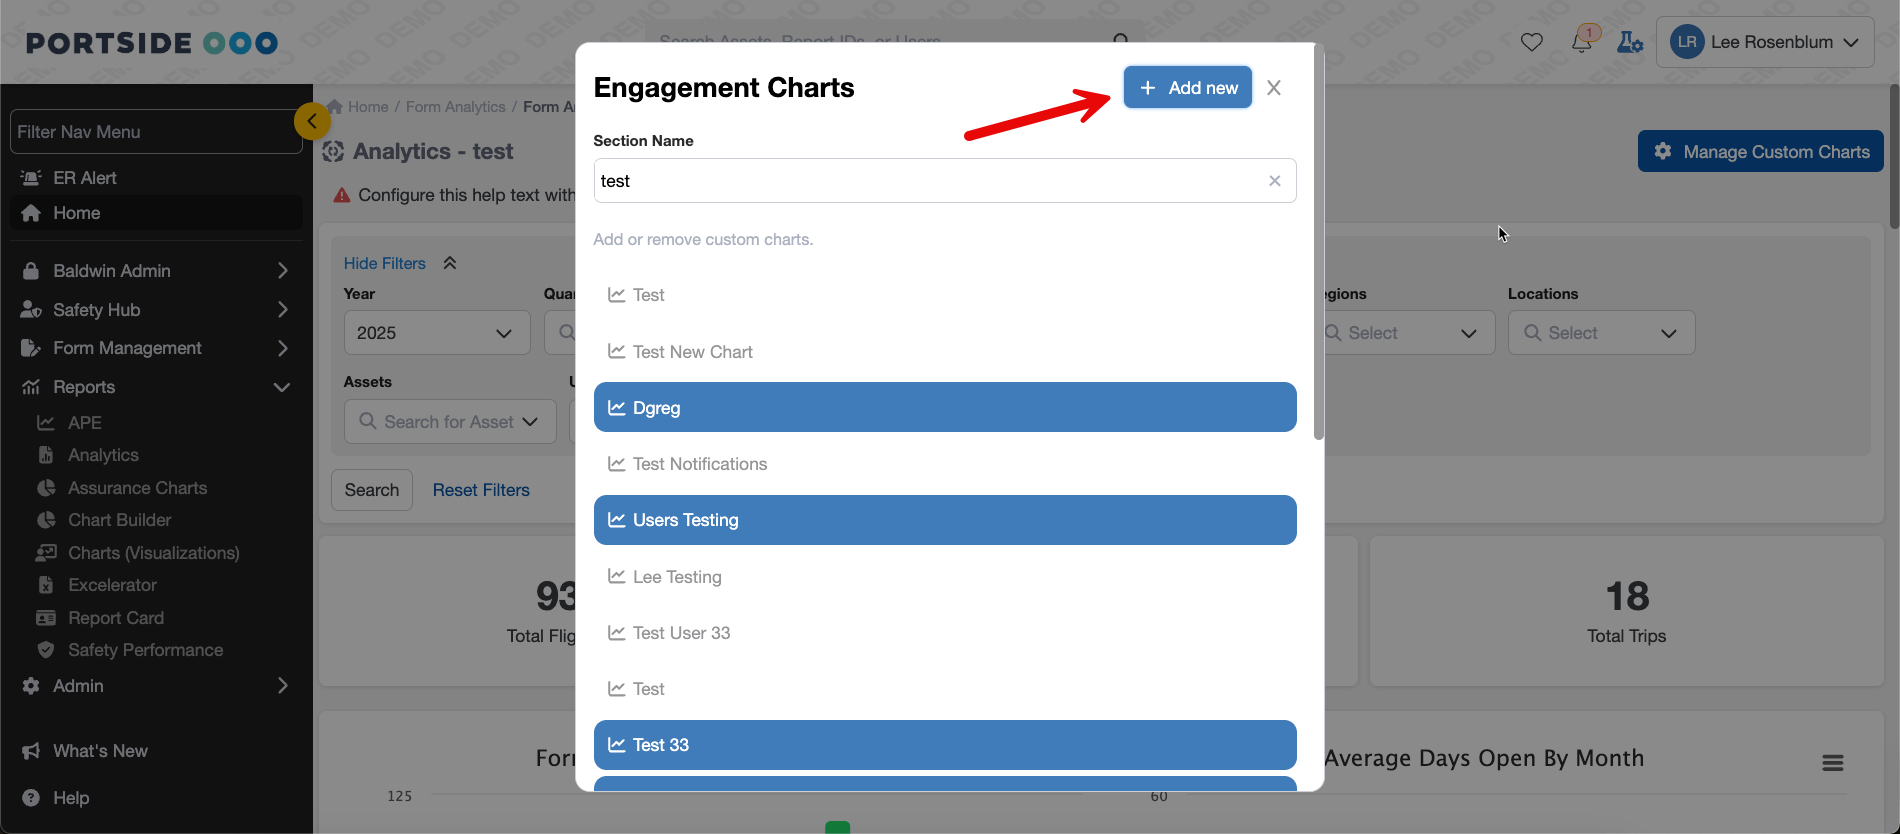Image resolution: width=1900 pixels, height=834 pixels.
Task: Click the Help question mark icon
Action: point(31,798)
